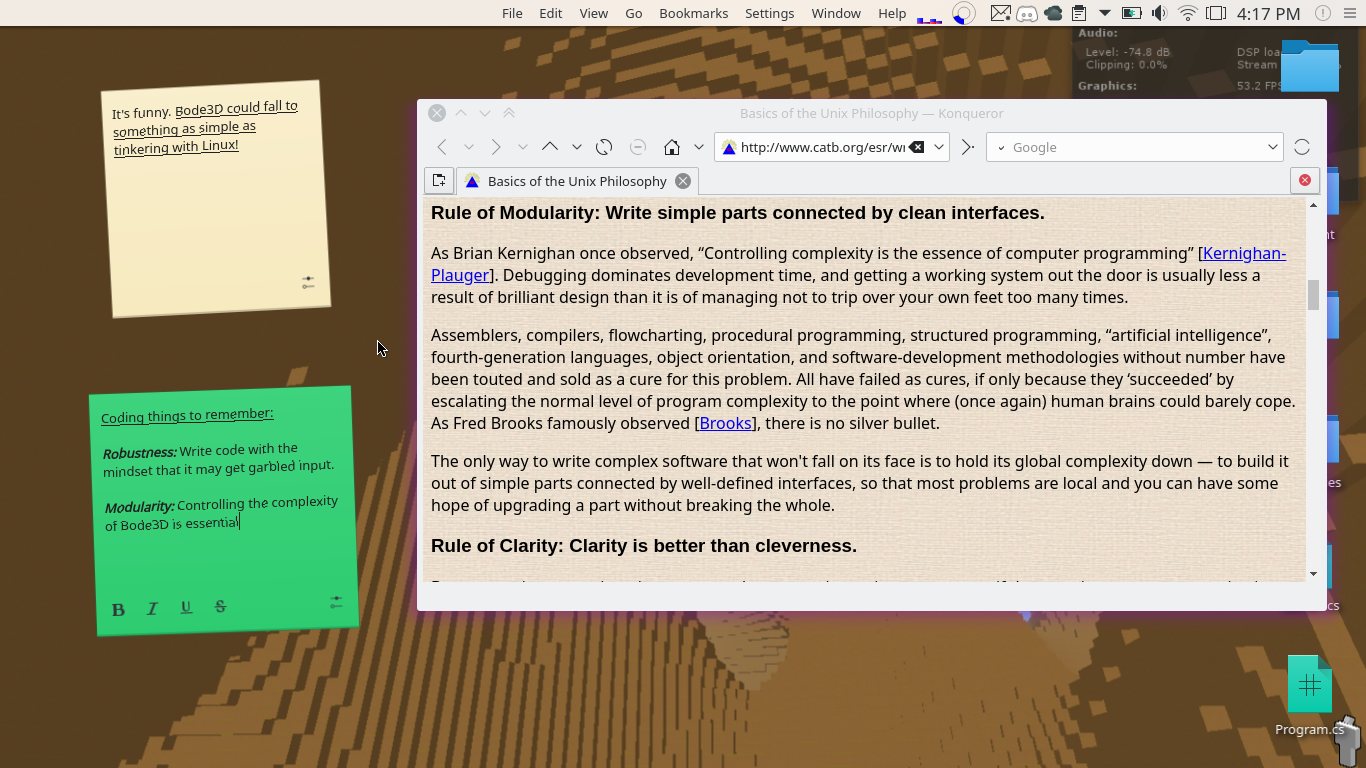Open the Kernighan-Plauger reference link
Viewport: 1366px width, 768px height.
pyautogui.click(x=1244, y=253)
